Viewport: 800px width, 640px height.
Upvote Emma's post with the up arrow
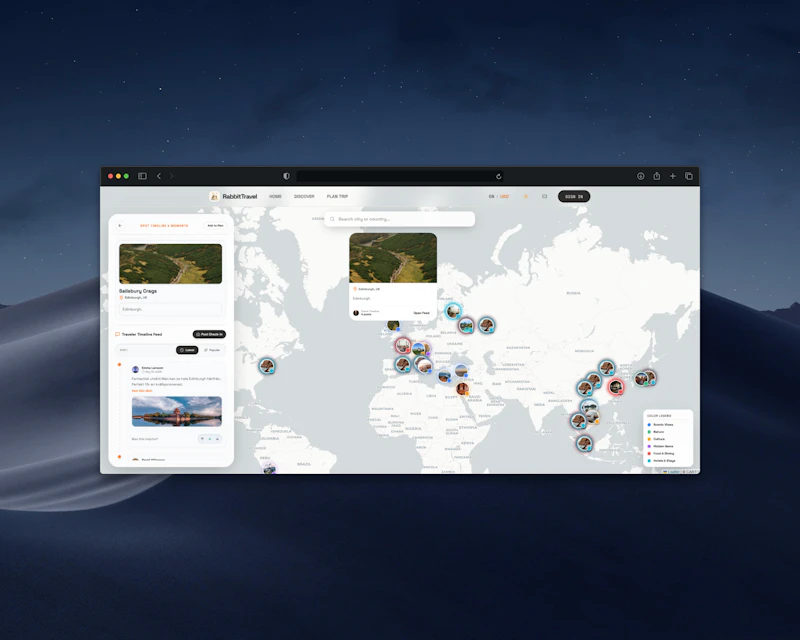(x=203, y=439)
